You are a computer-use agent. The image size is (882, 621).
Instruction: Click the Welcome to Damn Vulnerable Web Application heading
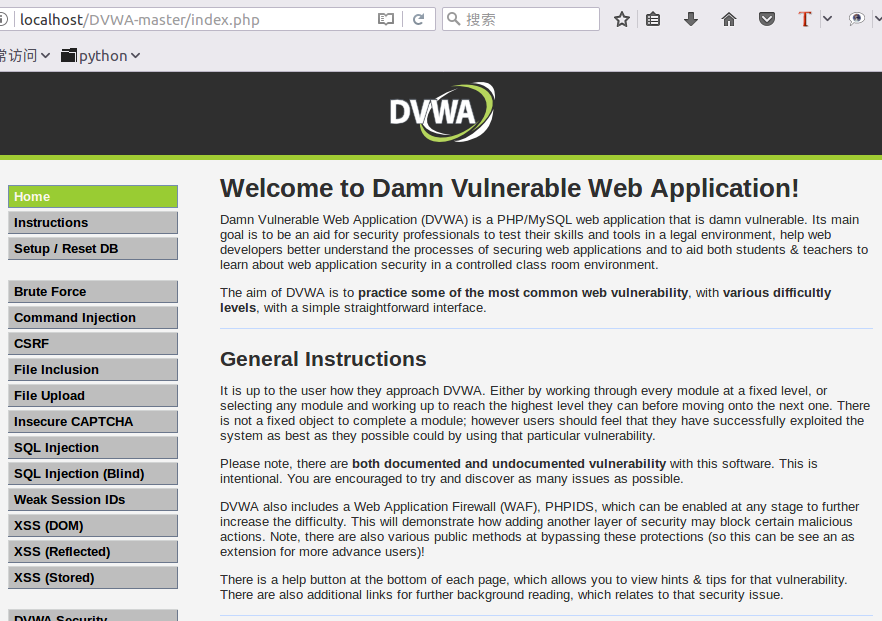tap(510, 188)
